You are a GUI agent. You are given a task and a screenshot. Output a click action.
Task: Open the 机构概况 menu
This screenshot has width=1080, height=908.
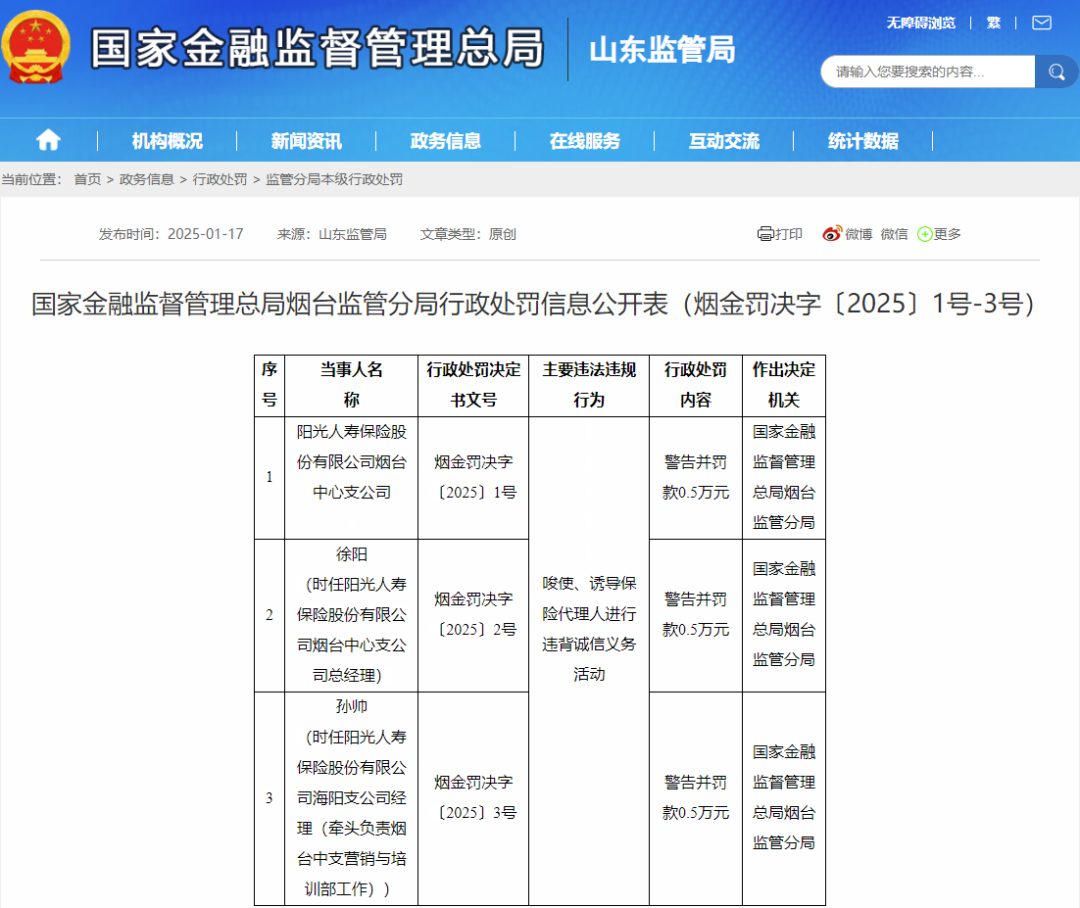[x=167, y=141]
